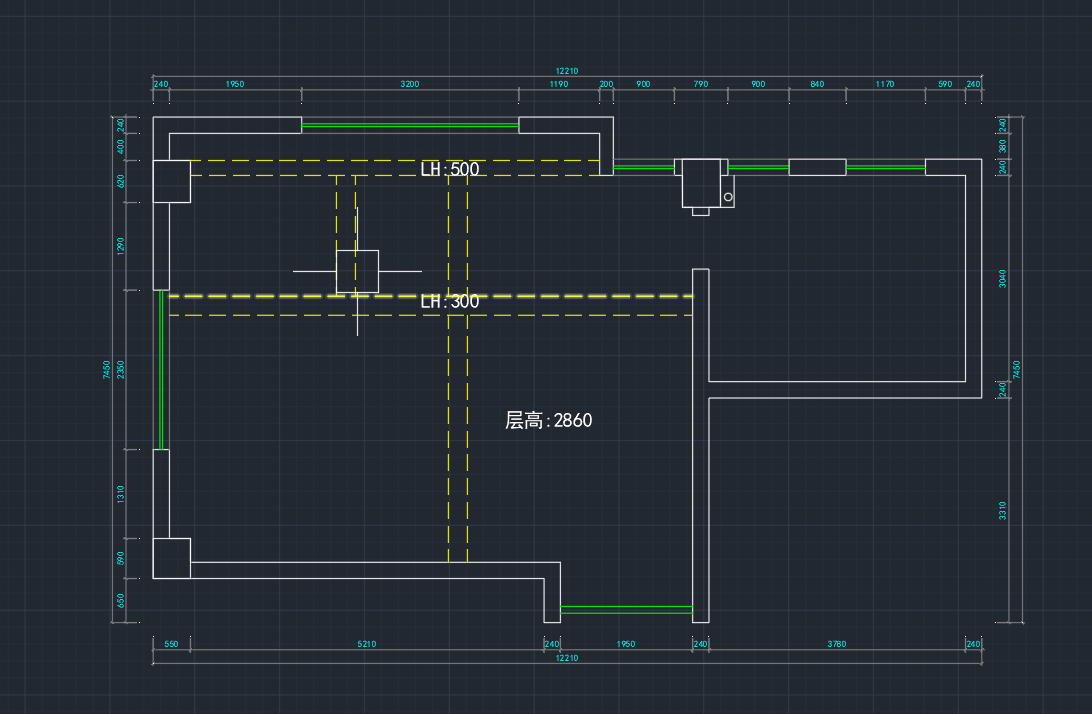This screenshot has width=1092, height=714.
Task: Click the 3040 dimension text
Action: [1002, 279]
